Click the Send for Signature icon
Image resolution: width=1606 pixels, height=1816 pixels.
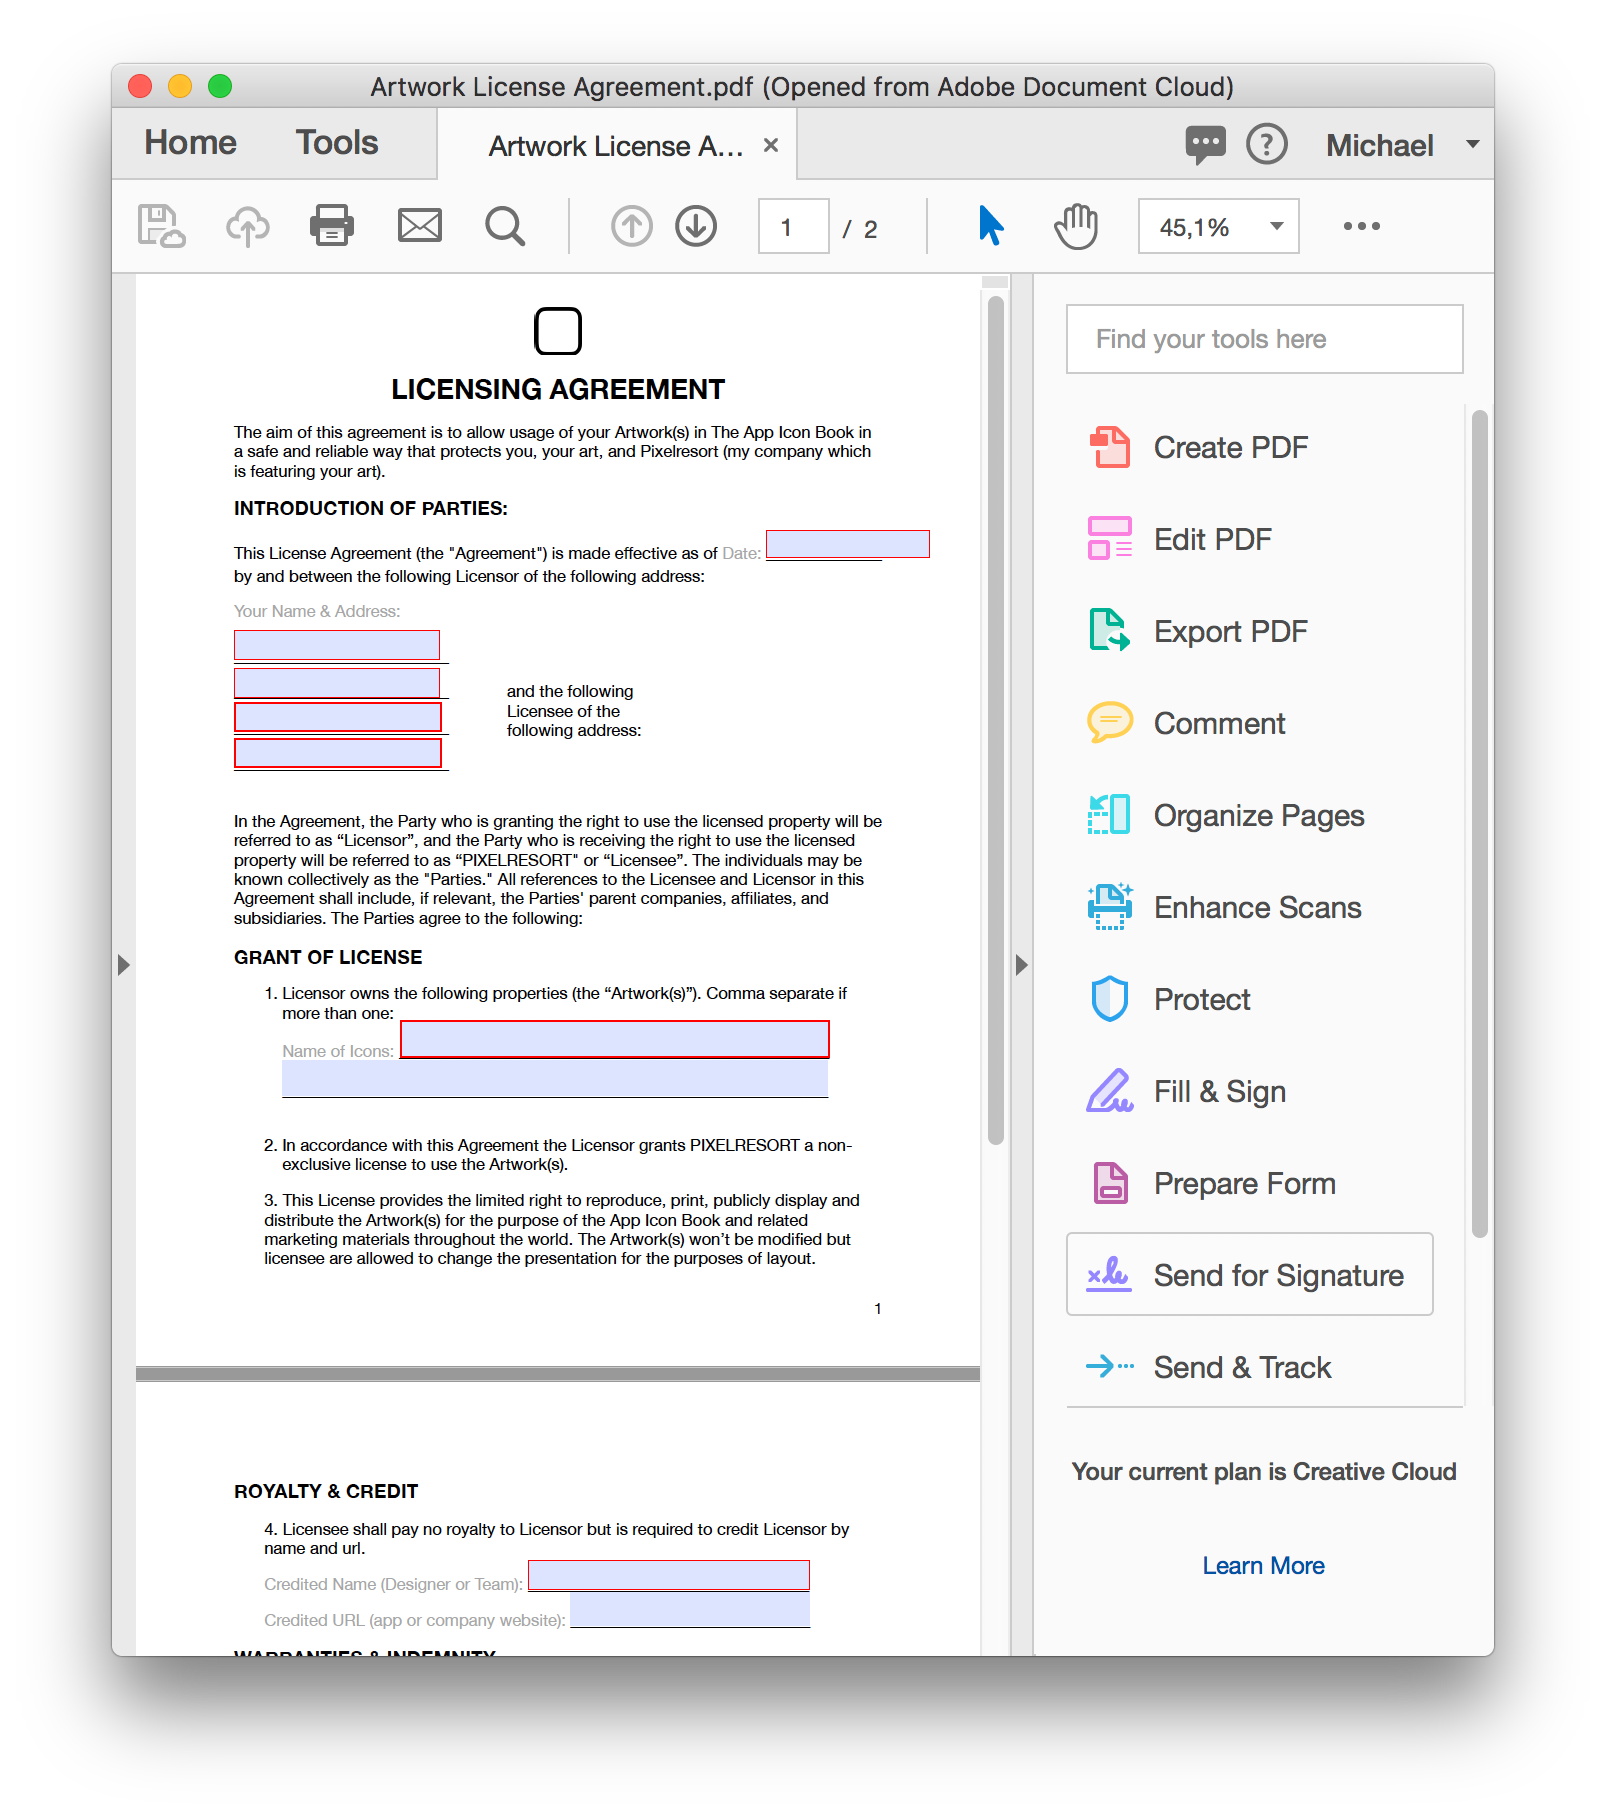(x=1109, y=1275)
